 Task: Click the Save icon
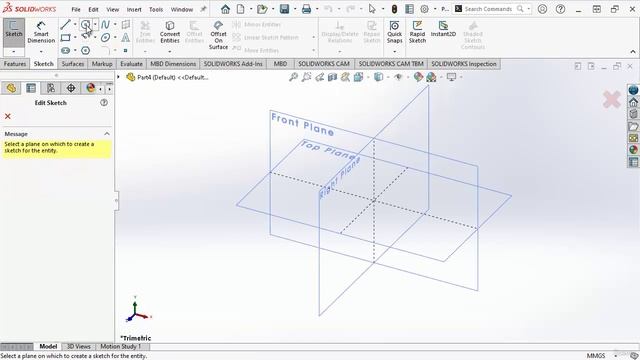[x=284, y=9]
